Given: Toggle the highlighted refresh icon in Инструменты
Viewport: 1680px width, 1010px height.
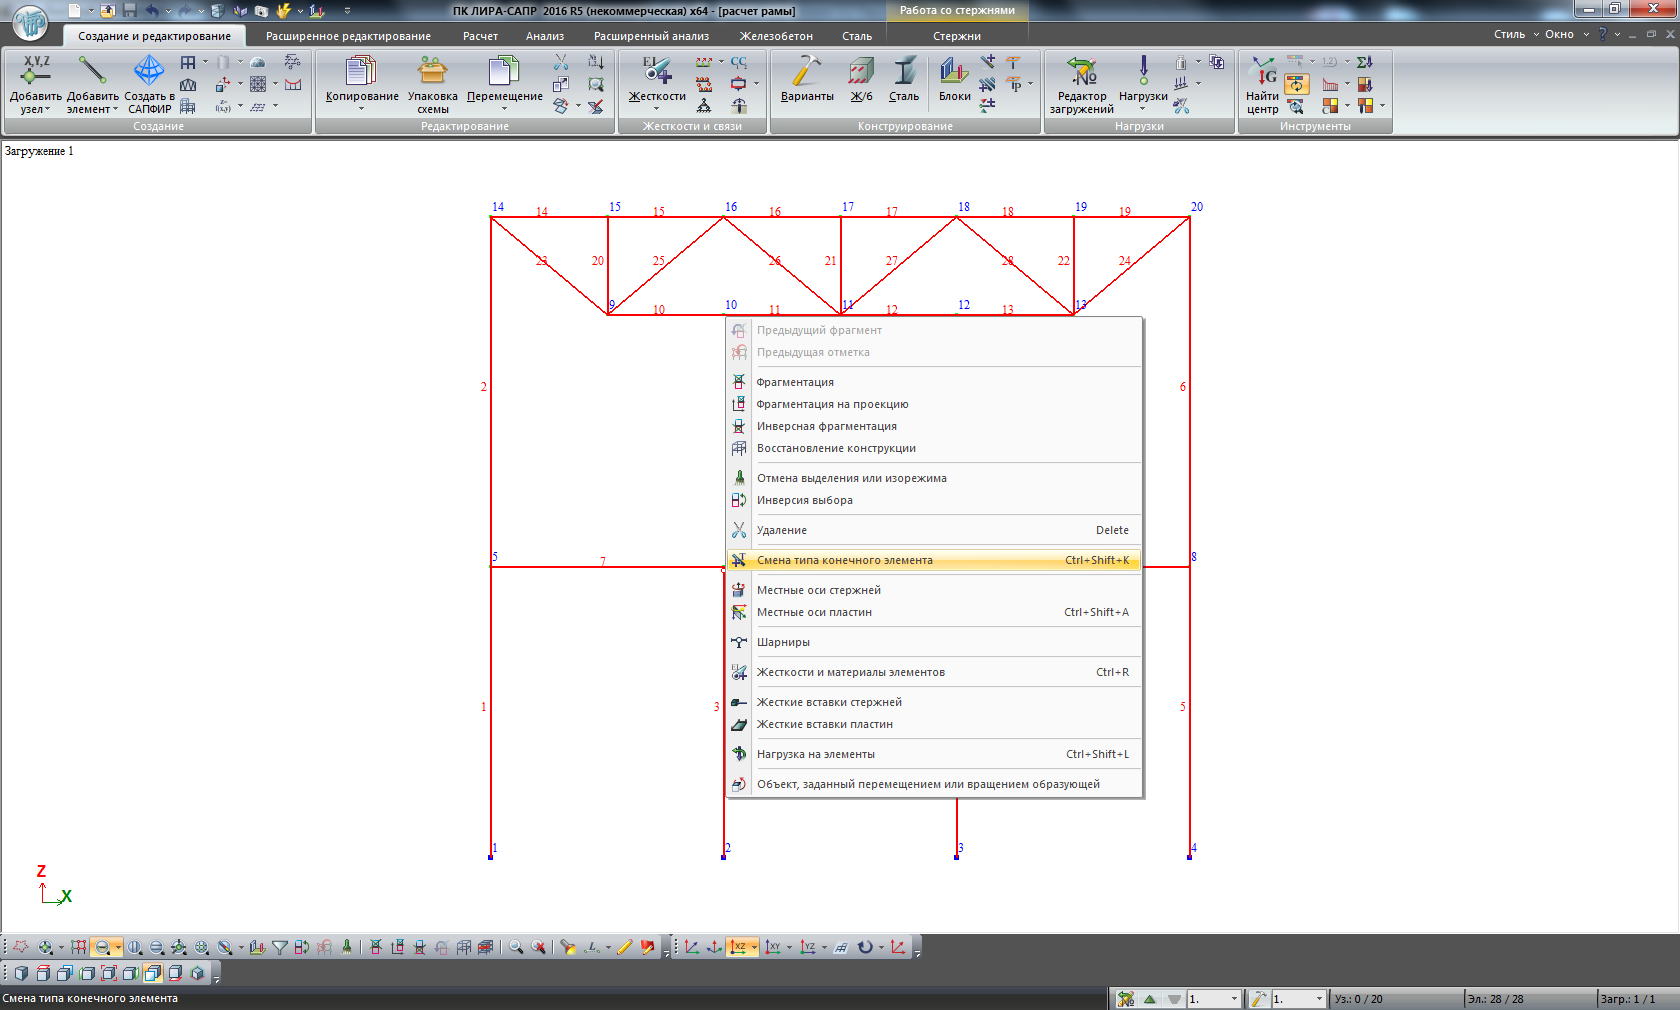Looking at the screenshot, I should click(x=1295, y=84).
